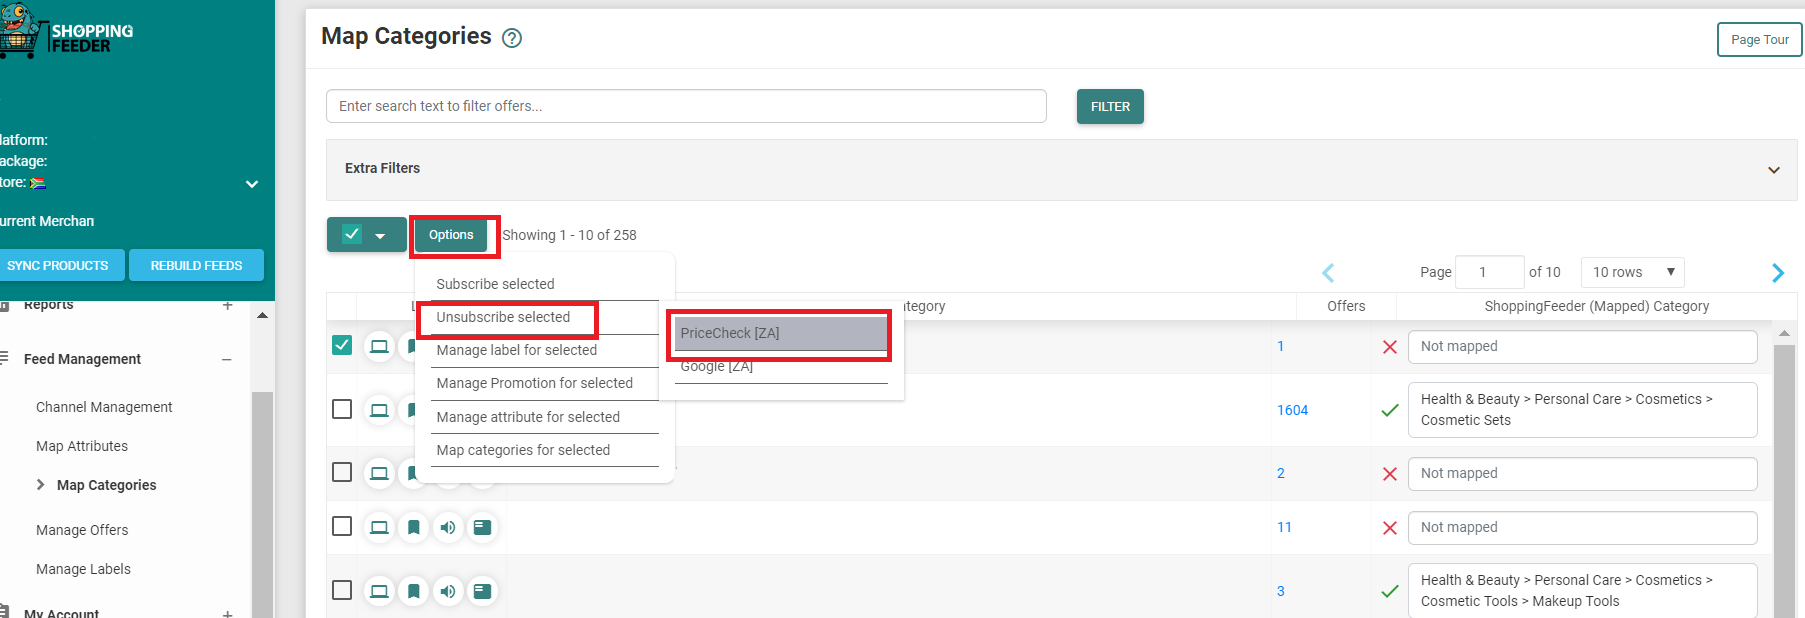Click the Cosmetic Sets mapped category field

tap(1582, 410)
